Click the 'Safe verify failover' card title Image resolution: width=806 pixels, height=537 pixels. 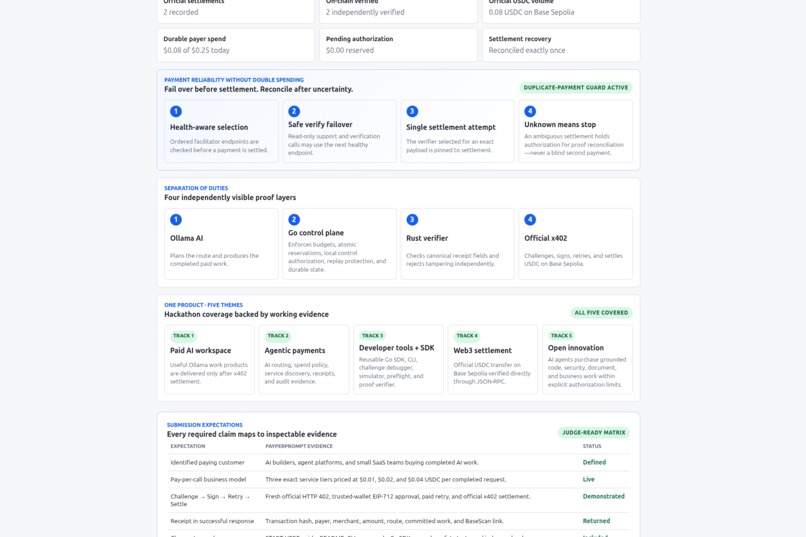tap(320, 124)
